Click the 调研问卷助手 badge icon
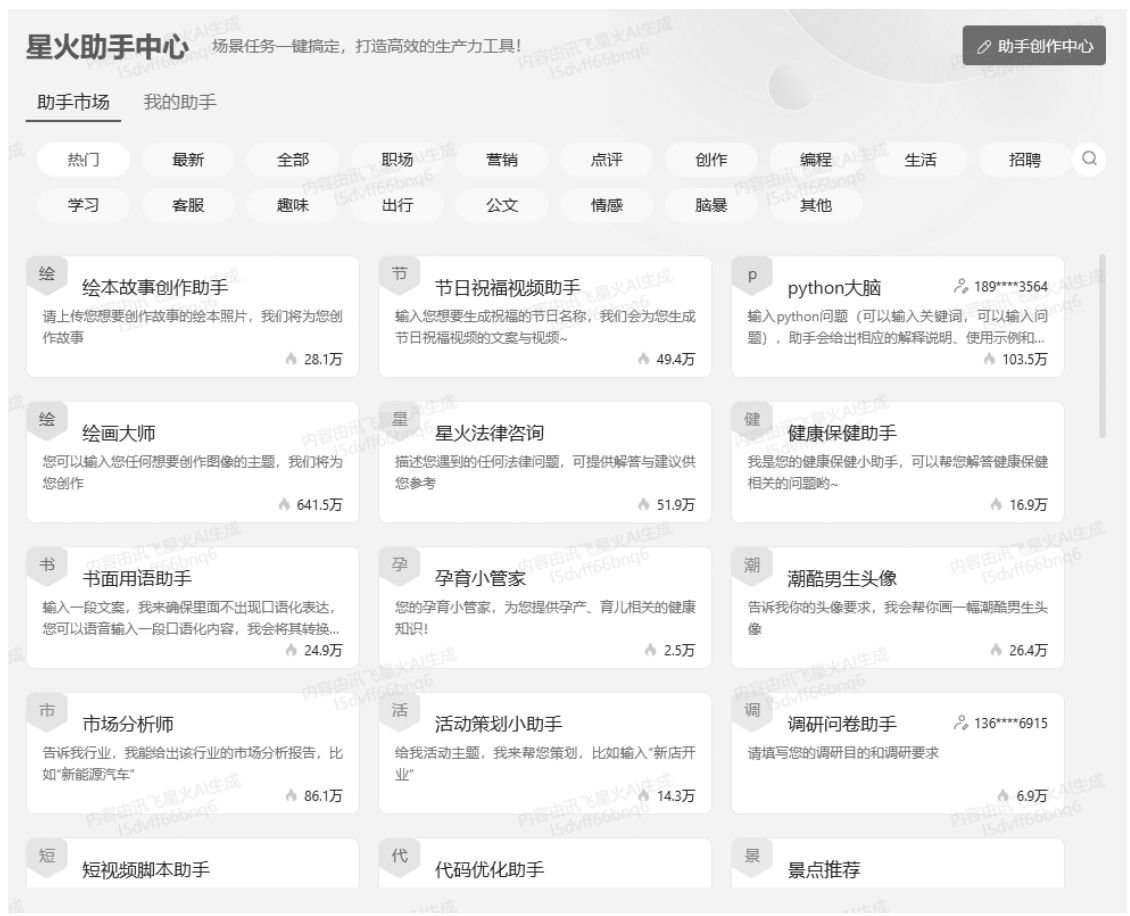Screen dimensions: 1130x916 pyautogui.click(x=752, y=711)
